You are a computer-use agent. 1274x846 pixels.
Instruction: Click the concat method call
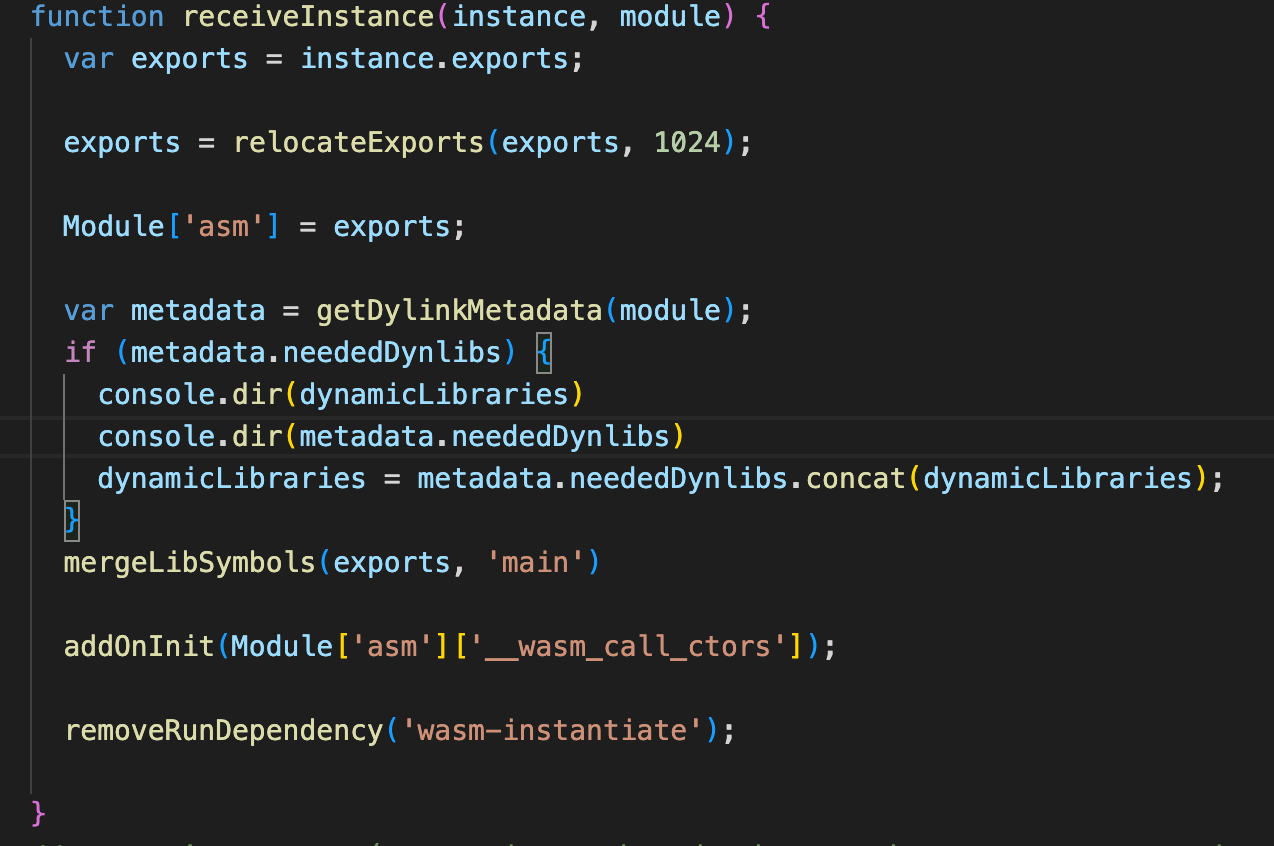(856, 479)
